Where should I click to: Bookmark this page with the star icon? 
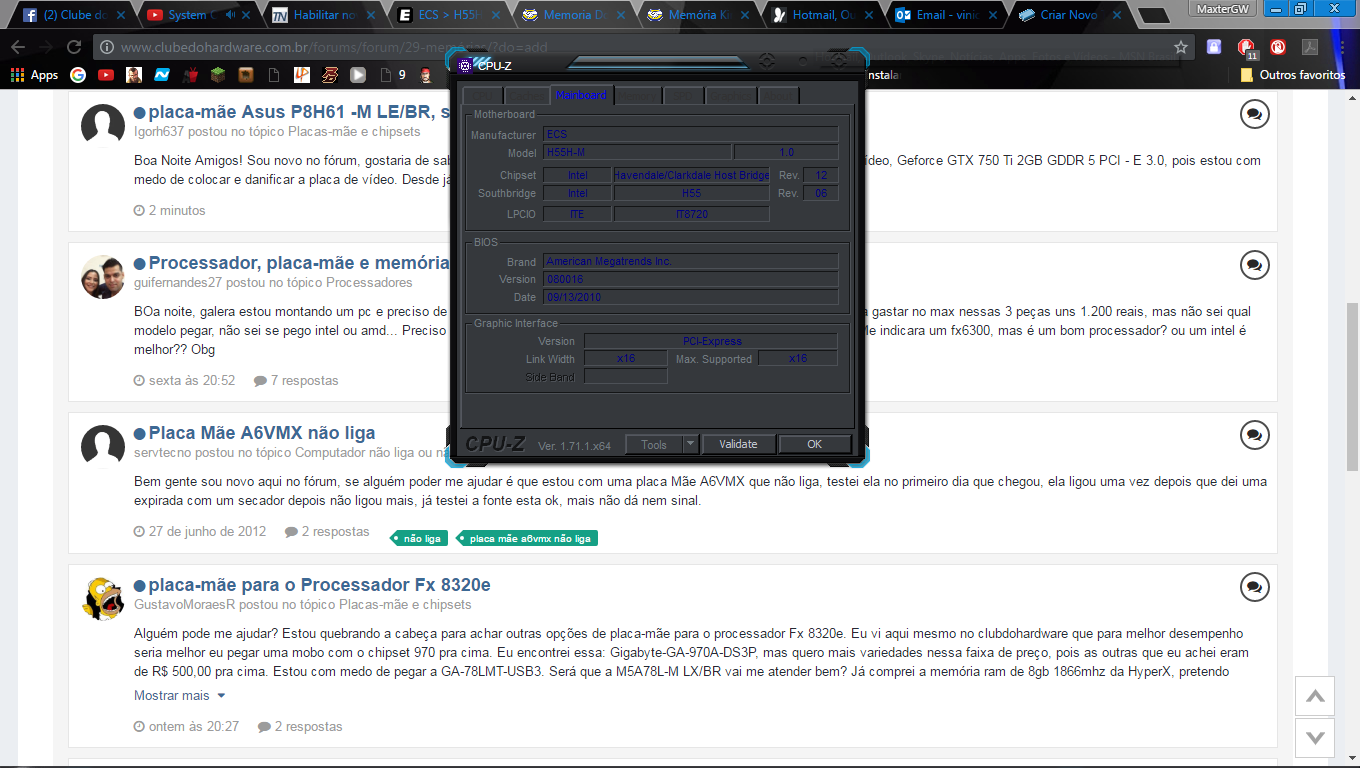point(1181,47)
